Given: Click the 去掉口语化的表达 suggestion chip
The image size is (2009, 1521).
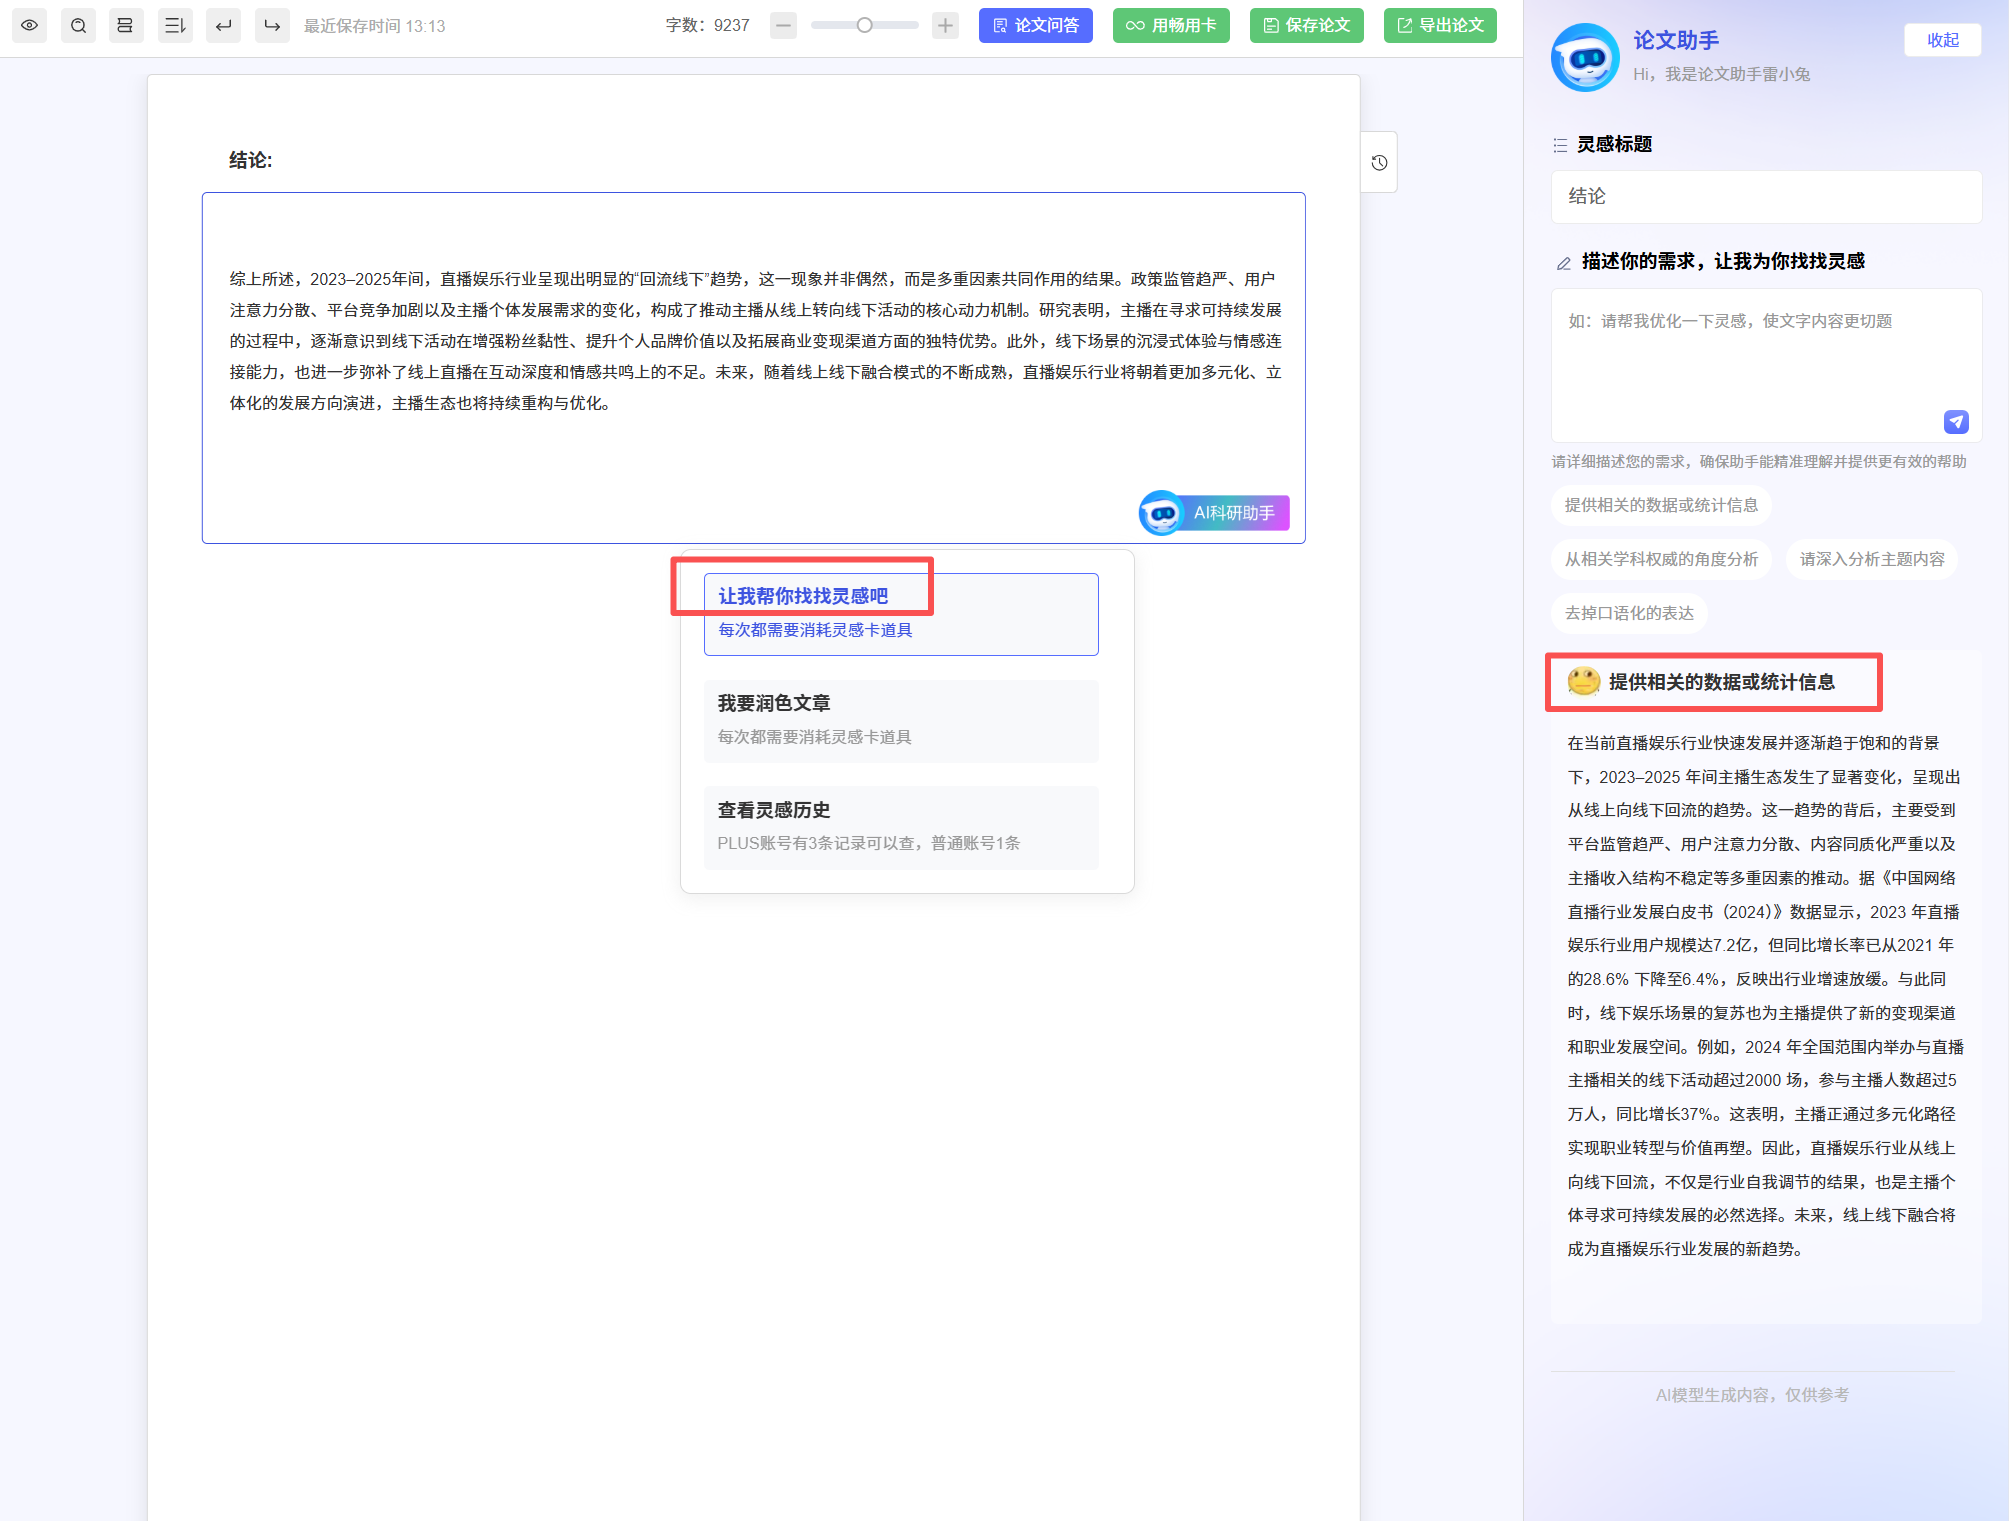Looking at the screenshot, I should [1629, 613].
